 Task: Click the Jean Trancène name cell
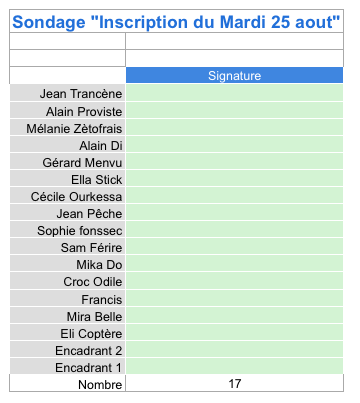pos(68,93)
